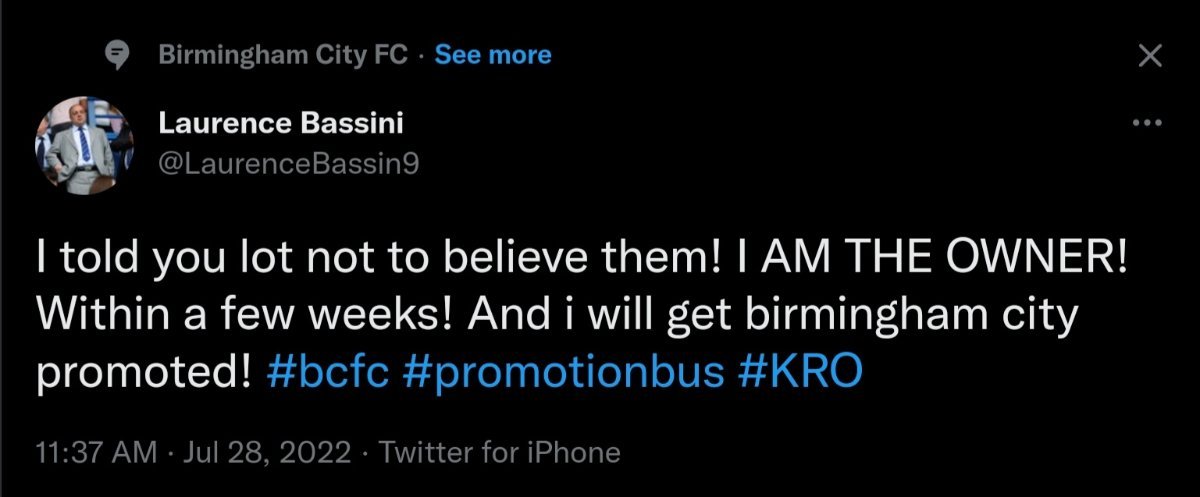Click the Laurence Bassini display name
This screenshot has width=1200, height=497.
(281, 126)
